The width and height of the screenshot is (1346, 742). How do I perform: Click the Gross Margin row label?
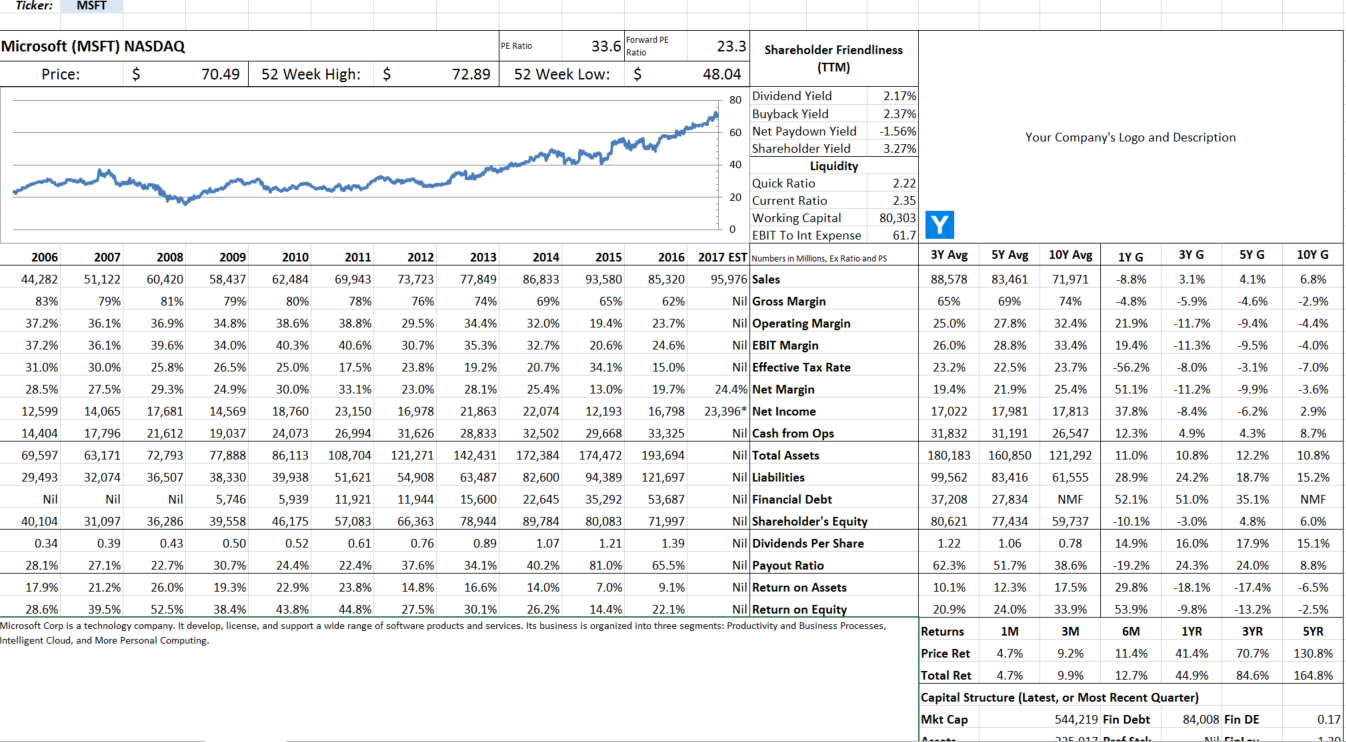tap(789, 302)
